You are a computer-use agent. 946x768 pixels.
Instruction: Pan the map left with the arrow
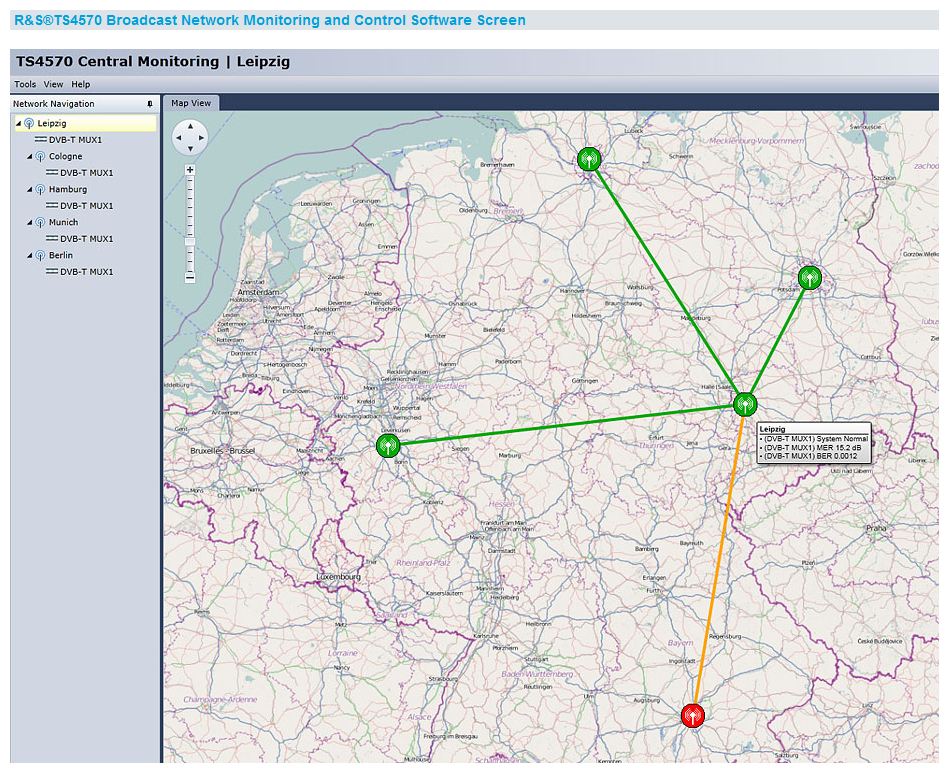coord(179,138)
